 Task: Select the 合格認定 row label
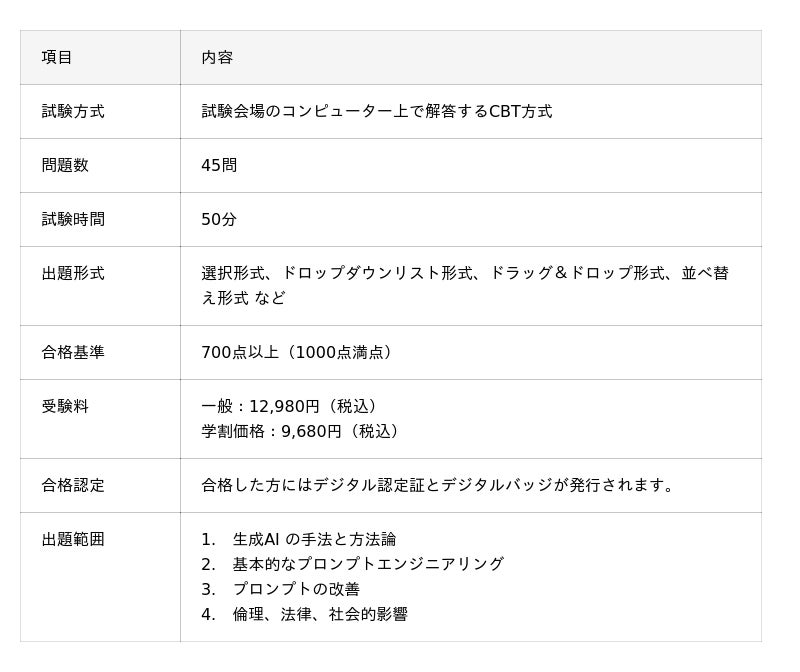73,485
